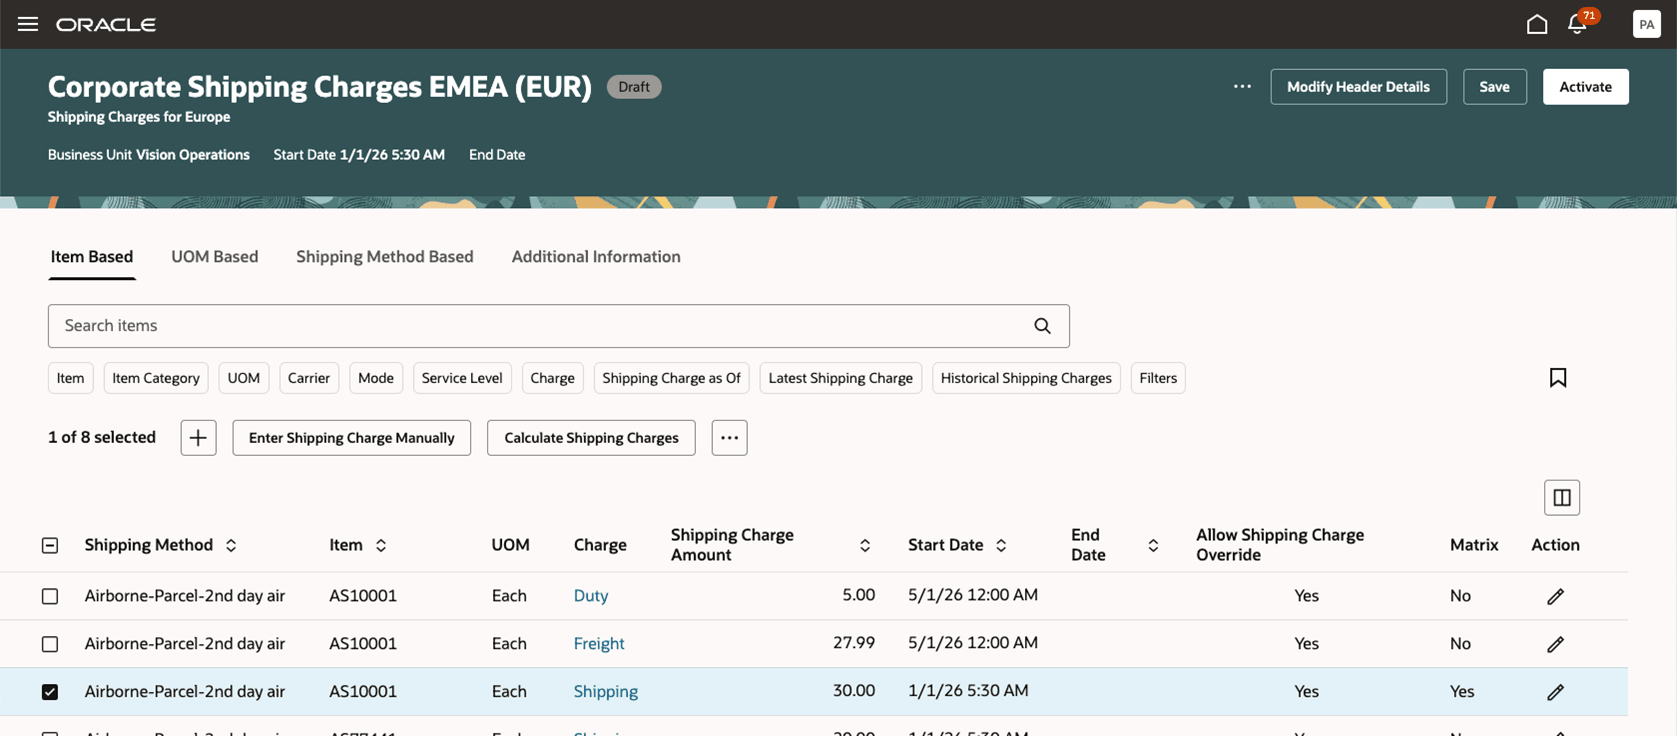Open Latest Shipping Charge filter
This screenshot has width=1677, height=736.
click(x=840, y=378)
